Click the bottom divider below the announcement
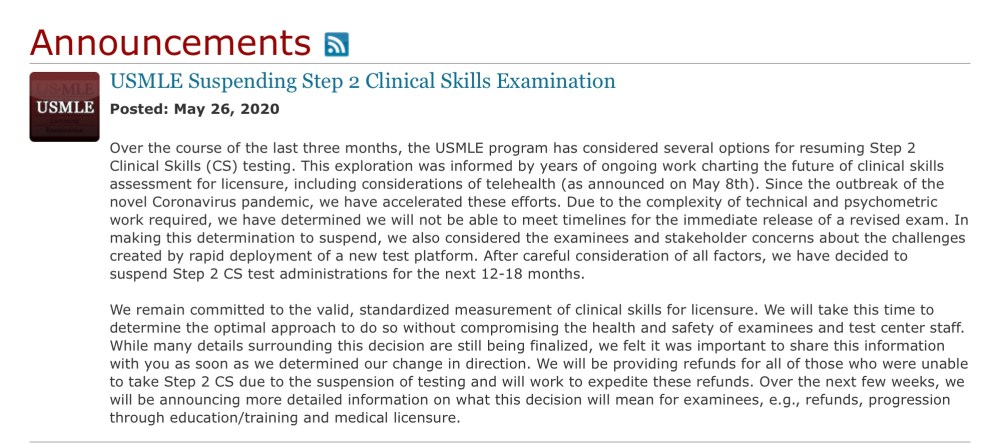This screenshot has height=444, width=1000. (x=500, y=441)
